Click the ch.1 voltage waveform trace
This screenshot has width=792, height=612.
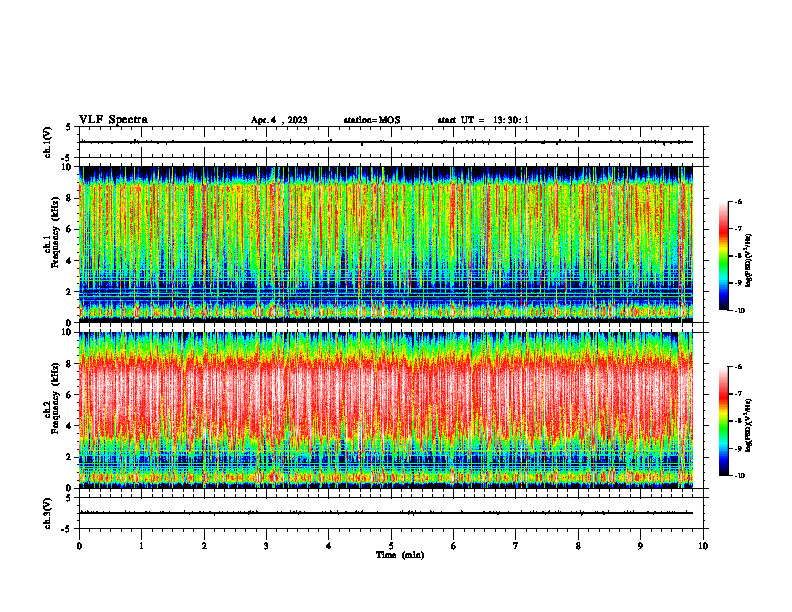(x=386, y=142)
